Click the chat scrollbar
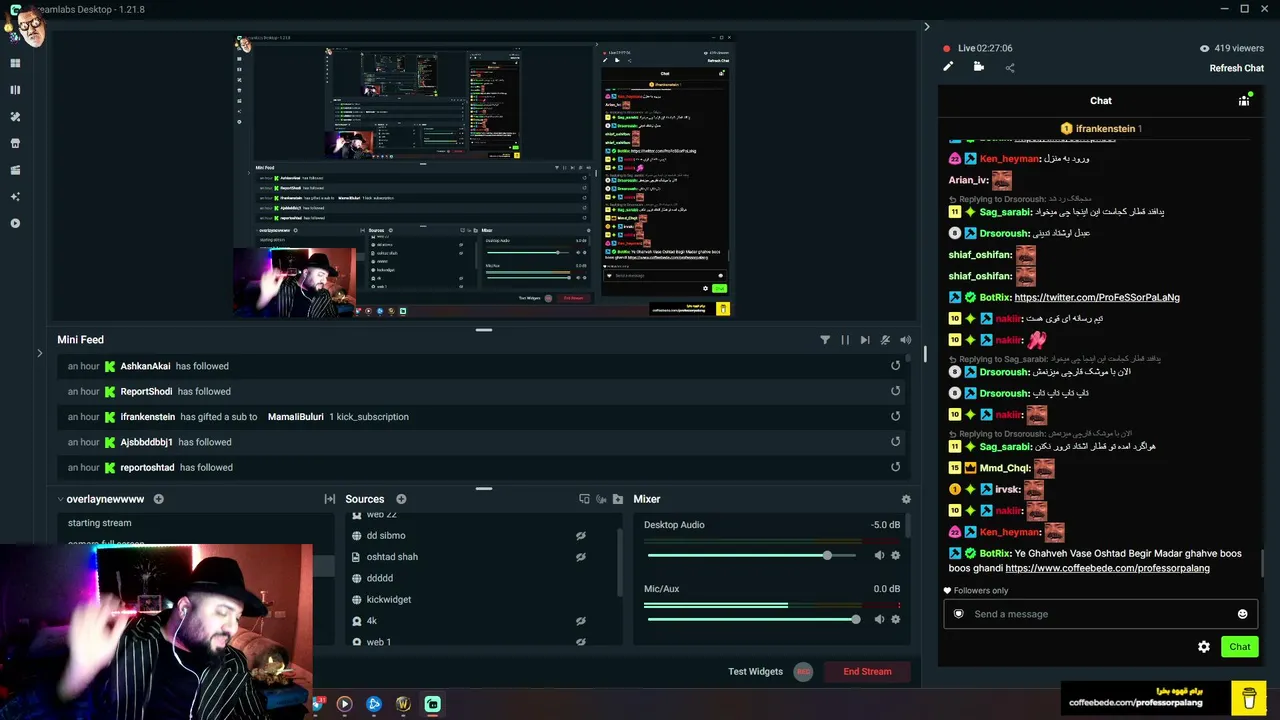Viewport: 1280px width, 720px height. 1262,563
